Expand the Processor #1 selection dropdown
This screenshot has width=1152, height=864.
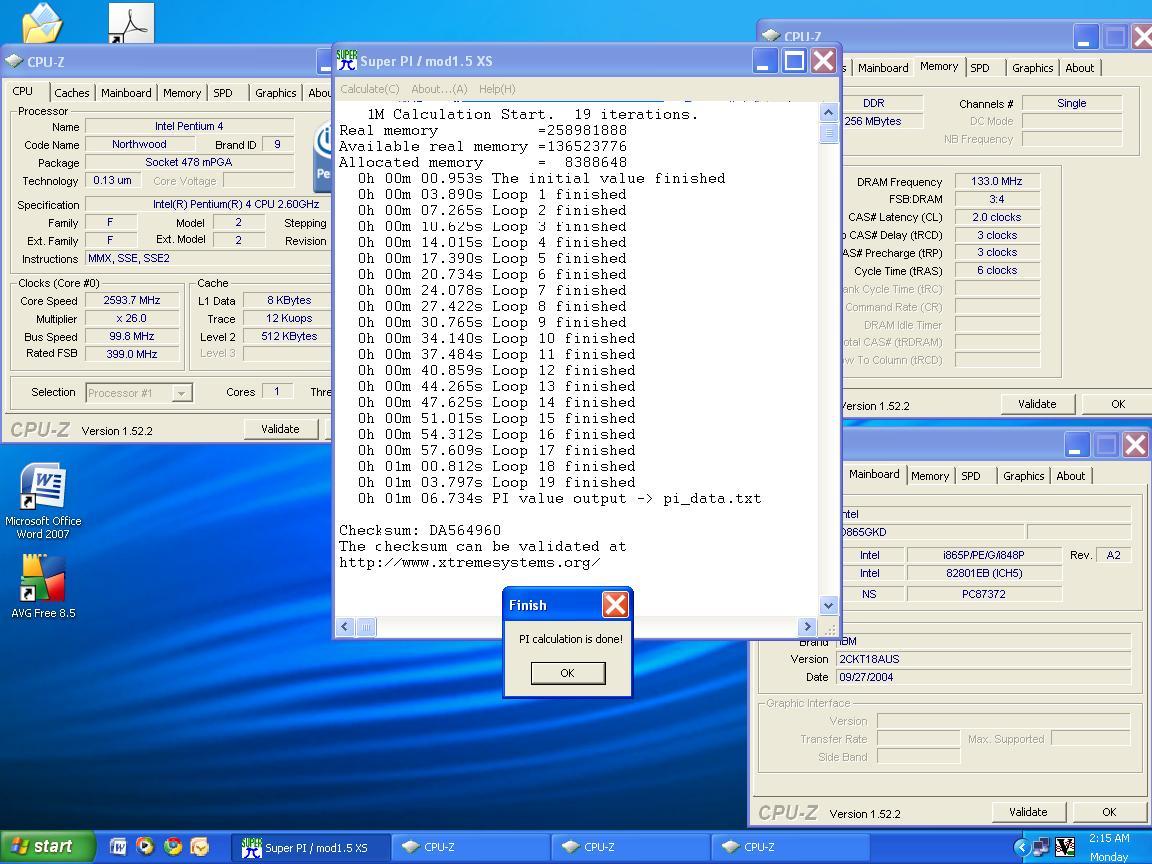tap(181, 393)
